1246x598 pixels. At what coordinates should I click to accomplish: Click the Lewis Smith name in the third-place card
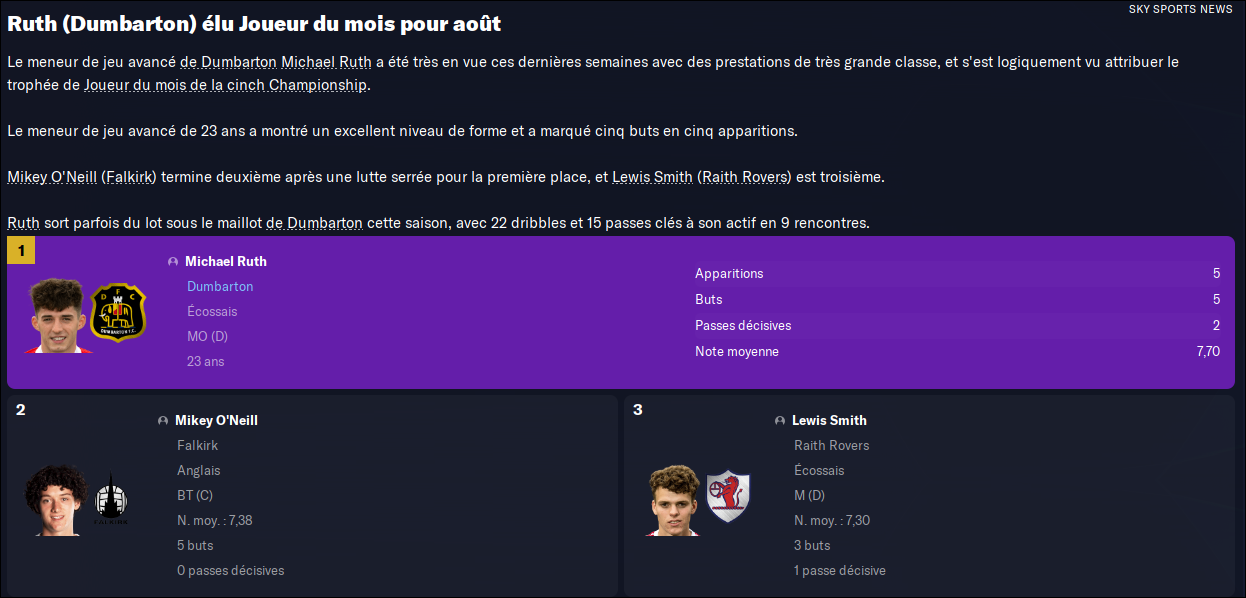click(829, 421)
